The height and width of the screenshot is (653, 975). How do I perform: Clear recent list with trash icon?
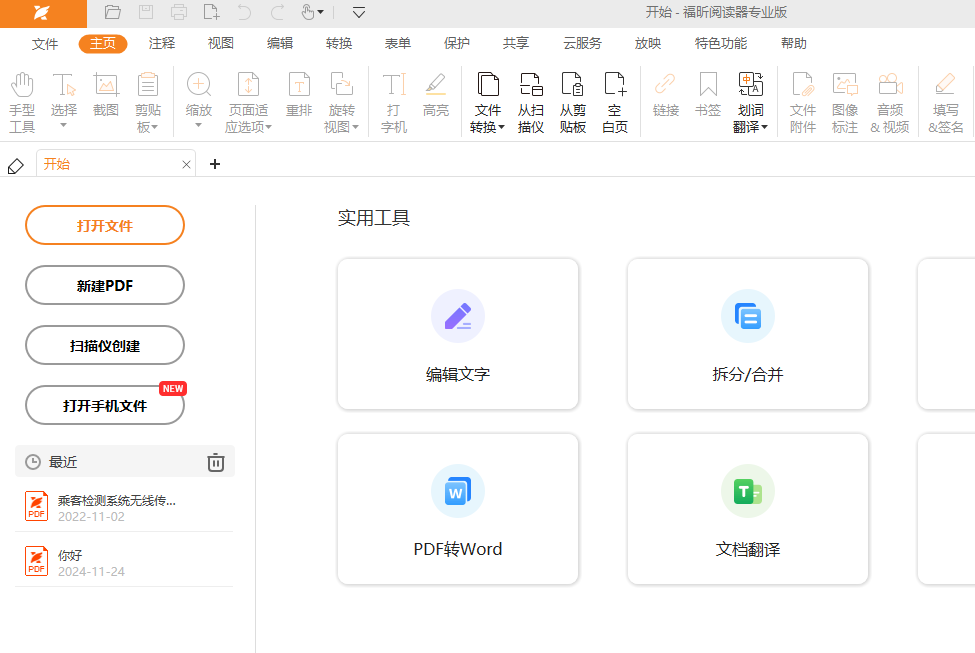point(216,462)
